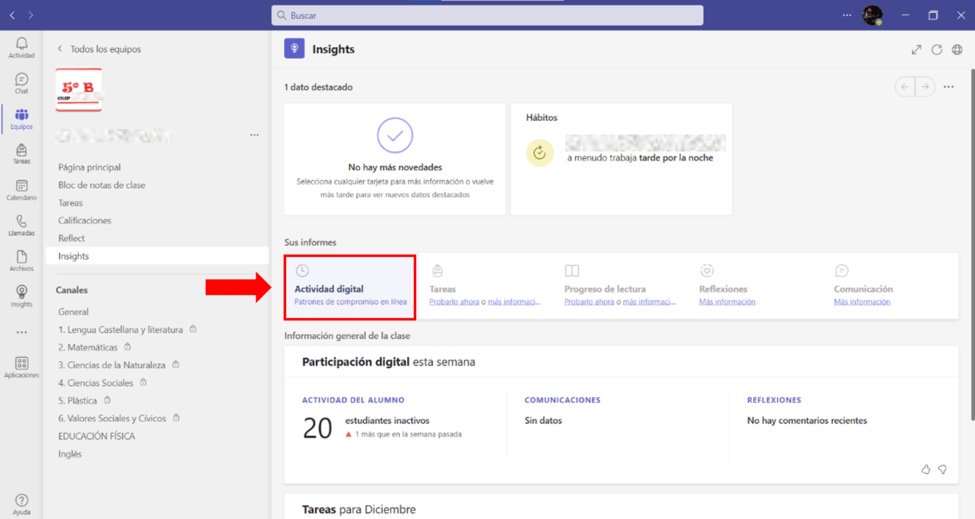975x519 pixels.
Task: Open 2. Matemáticas channel
Action: click(x=88, y=347)
